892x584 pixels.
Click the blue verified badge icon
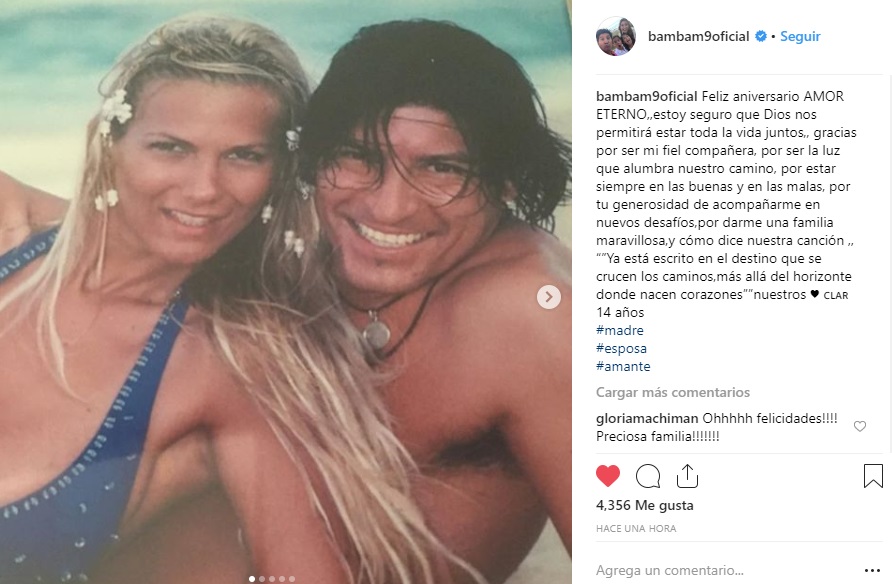coord(761,36)
